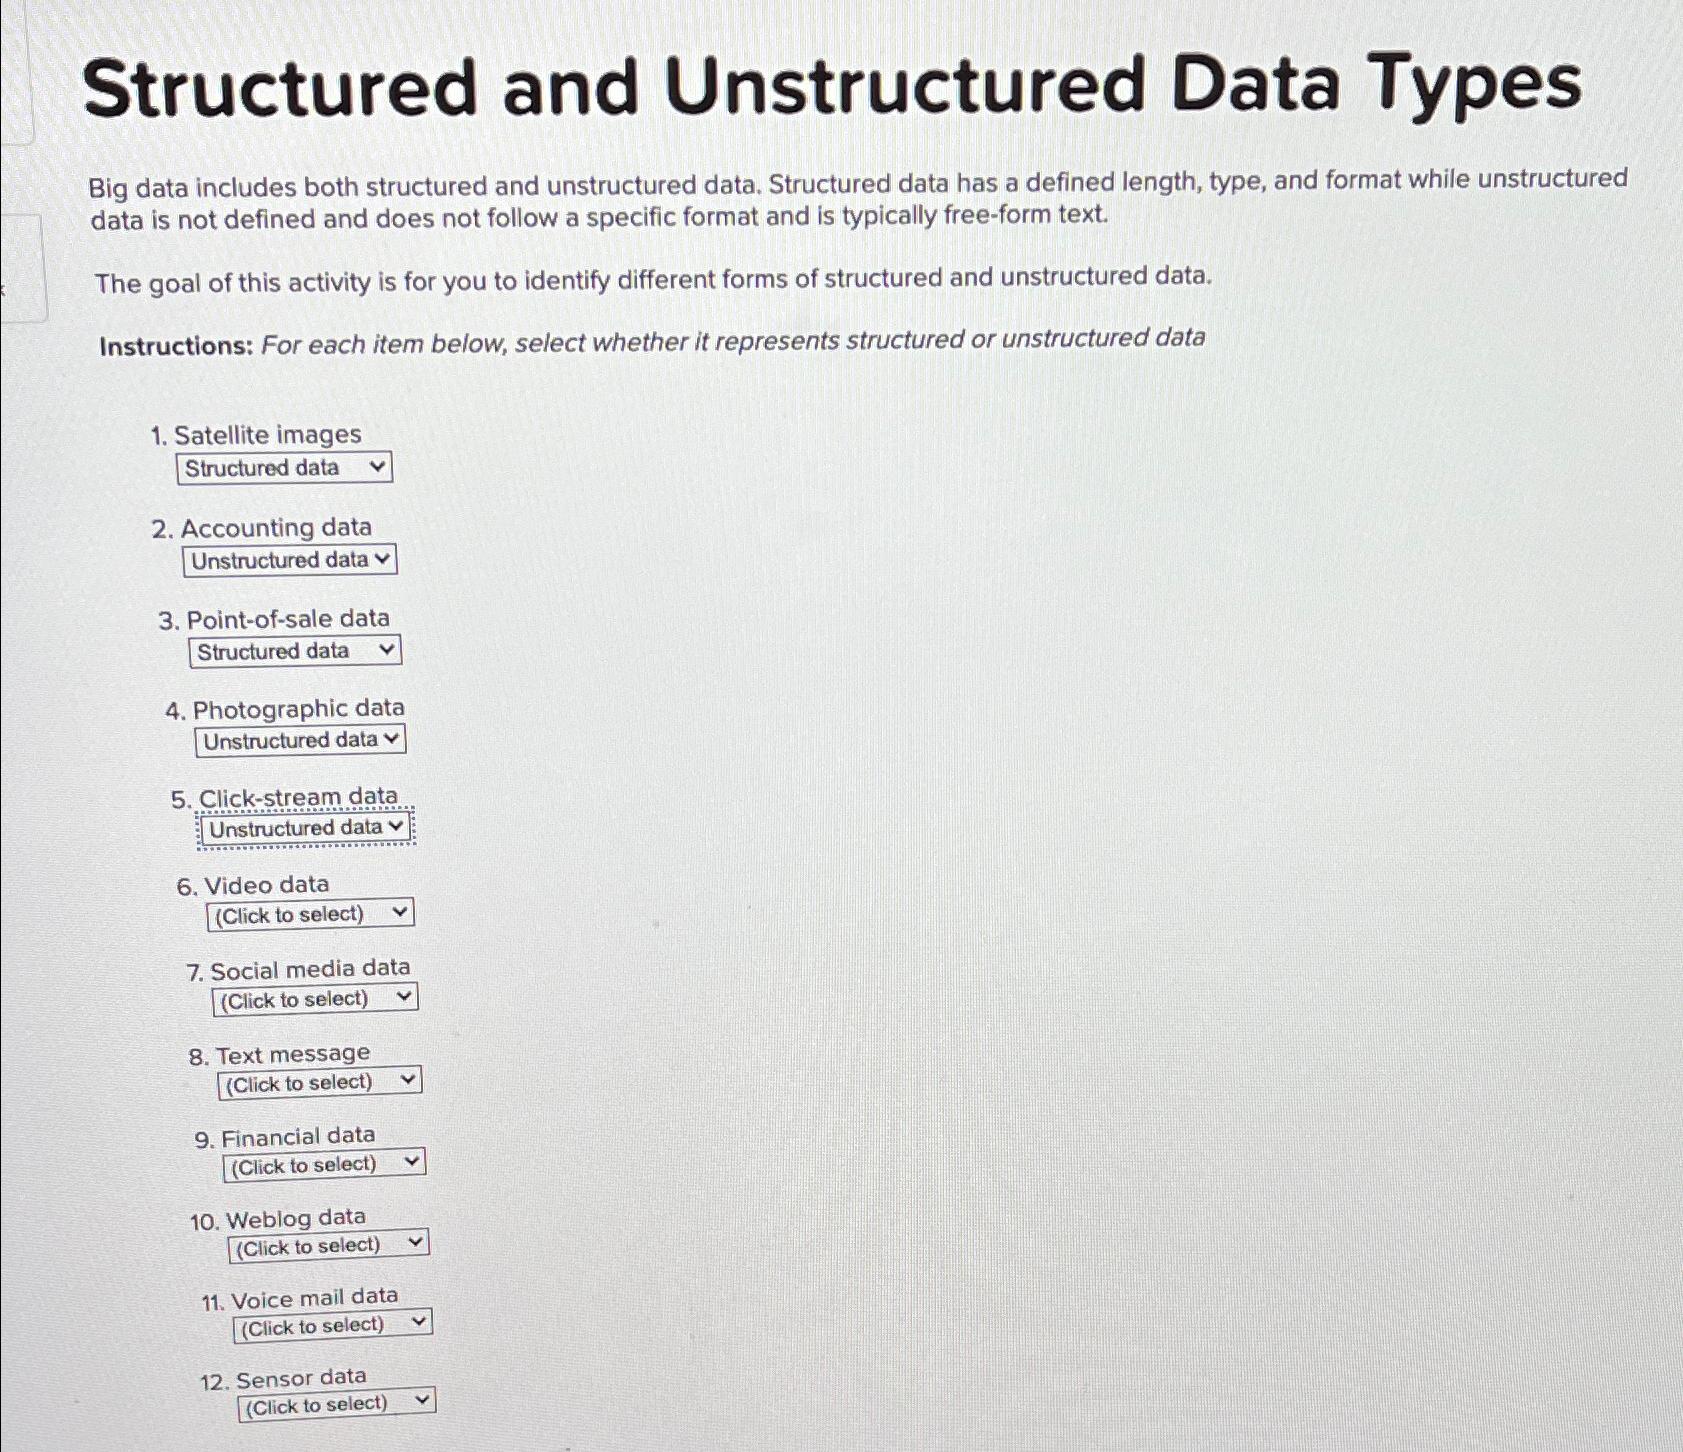Open the Photographic data dropdown
The image size is (1683, 1452).
point(300,739)
